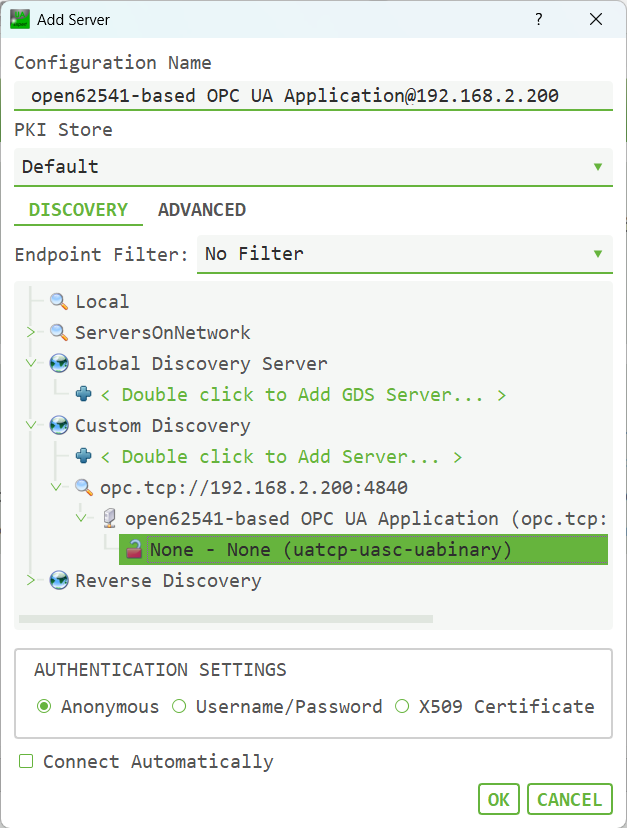Click the Configuration Name input field

[313, 96]
